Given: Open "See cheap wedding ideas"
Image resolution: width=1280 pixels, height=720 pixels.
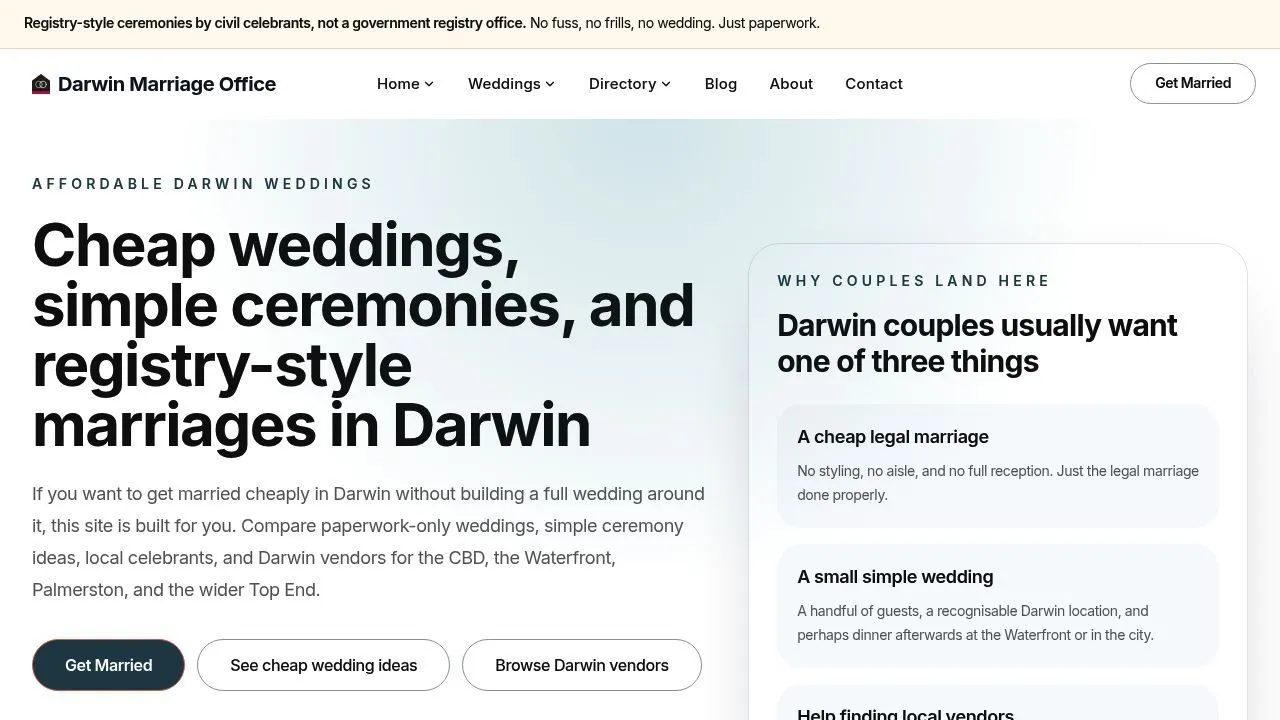Looking at the screenshot, I should [323, 665].
